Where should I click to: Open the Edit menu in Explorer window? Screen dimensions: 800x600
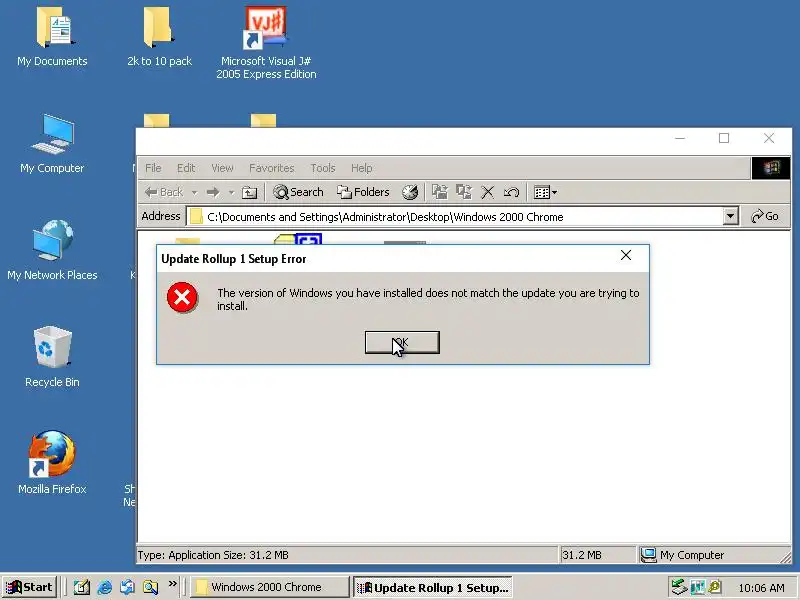(x=186, y=168)
